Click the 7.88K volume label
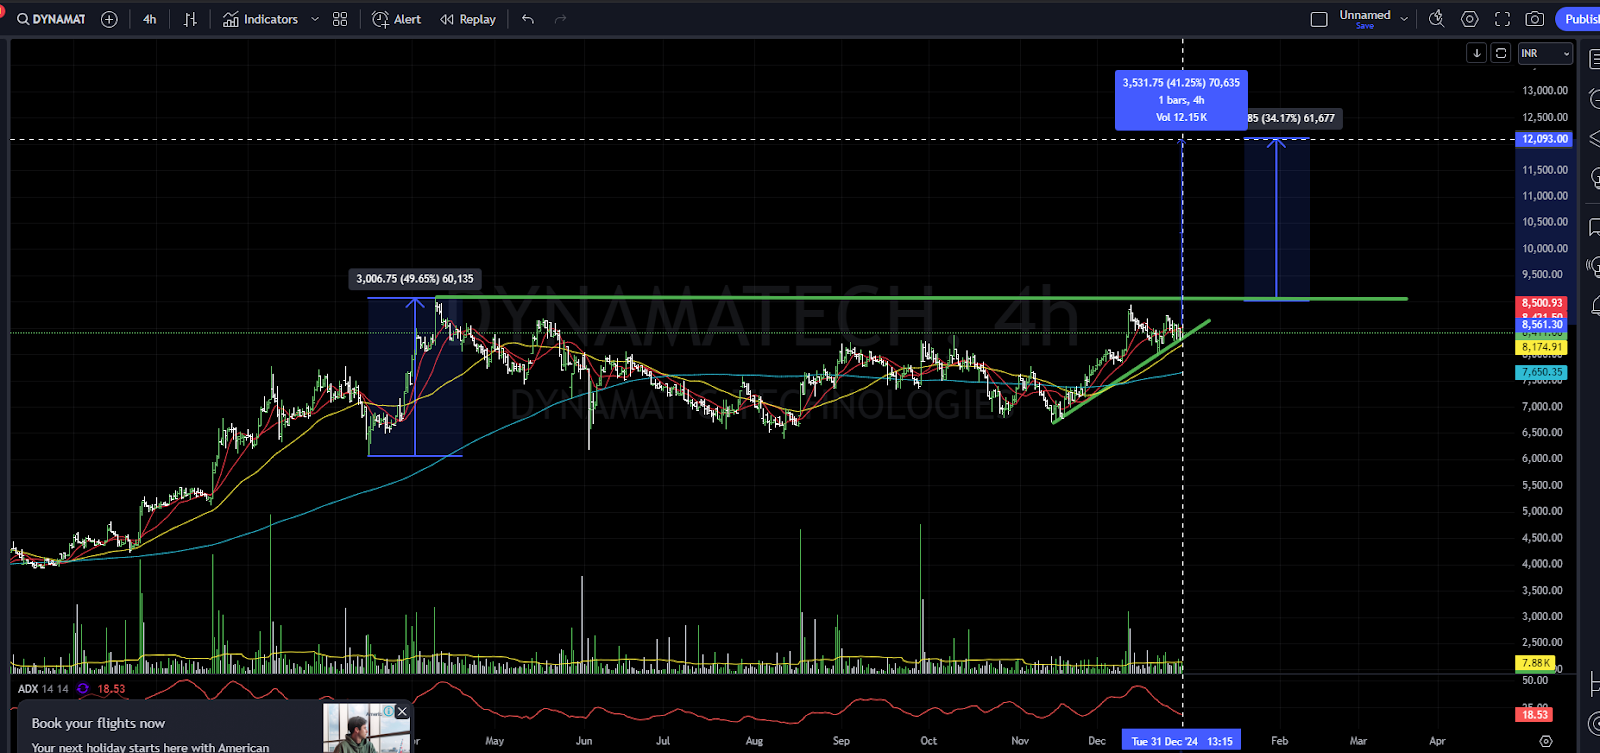 1536,663
